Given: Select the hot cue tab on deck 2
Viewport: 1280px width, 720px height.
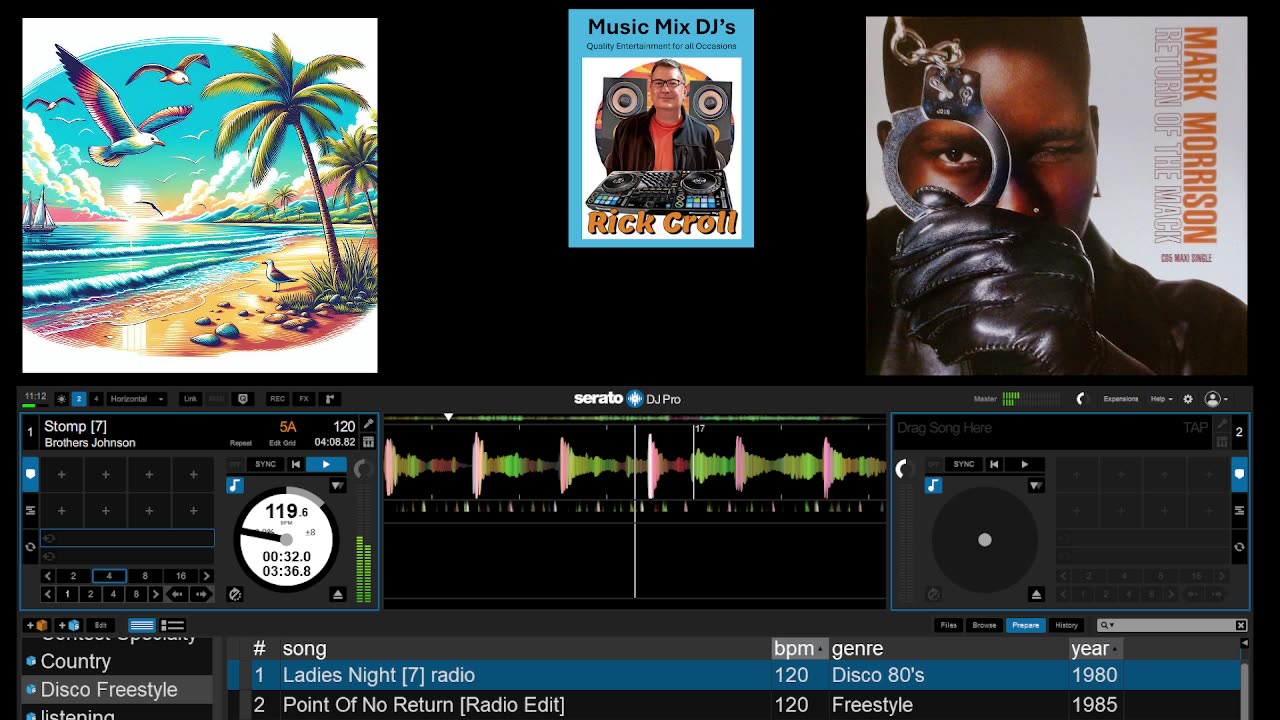Looking at the screenshot, I should [1239, 474].
